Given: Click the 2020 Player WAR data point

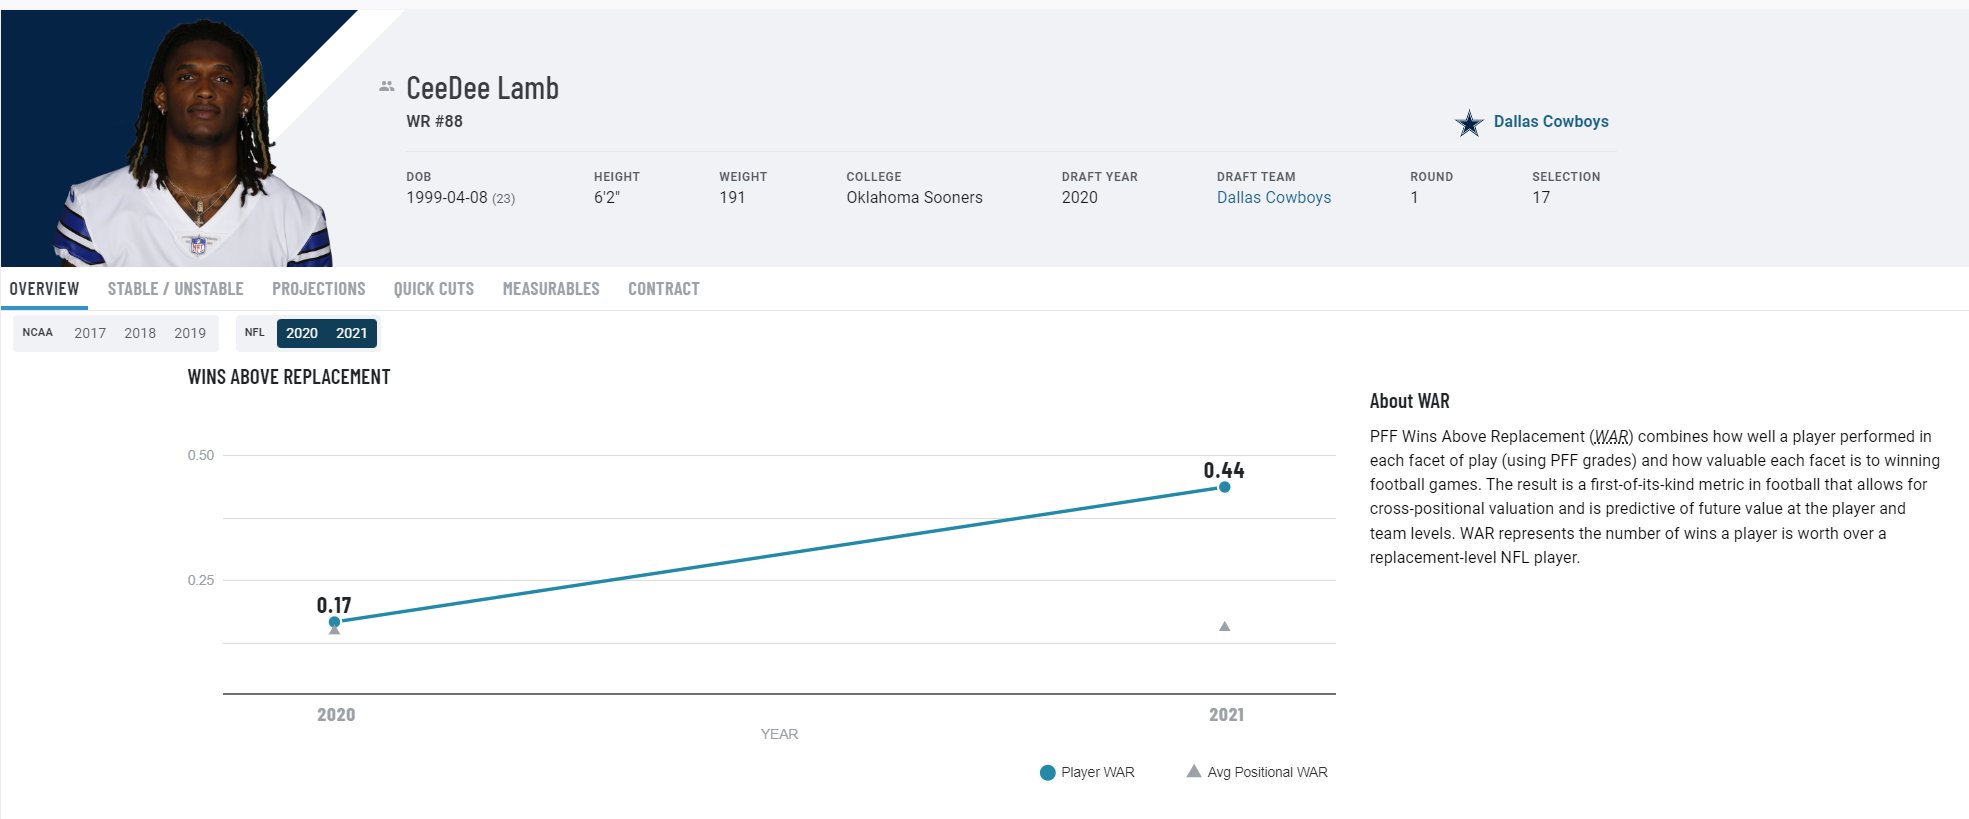Looking at the screenshot, I should point(334,622).
